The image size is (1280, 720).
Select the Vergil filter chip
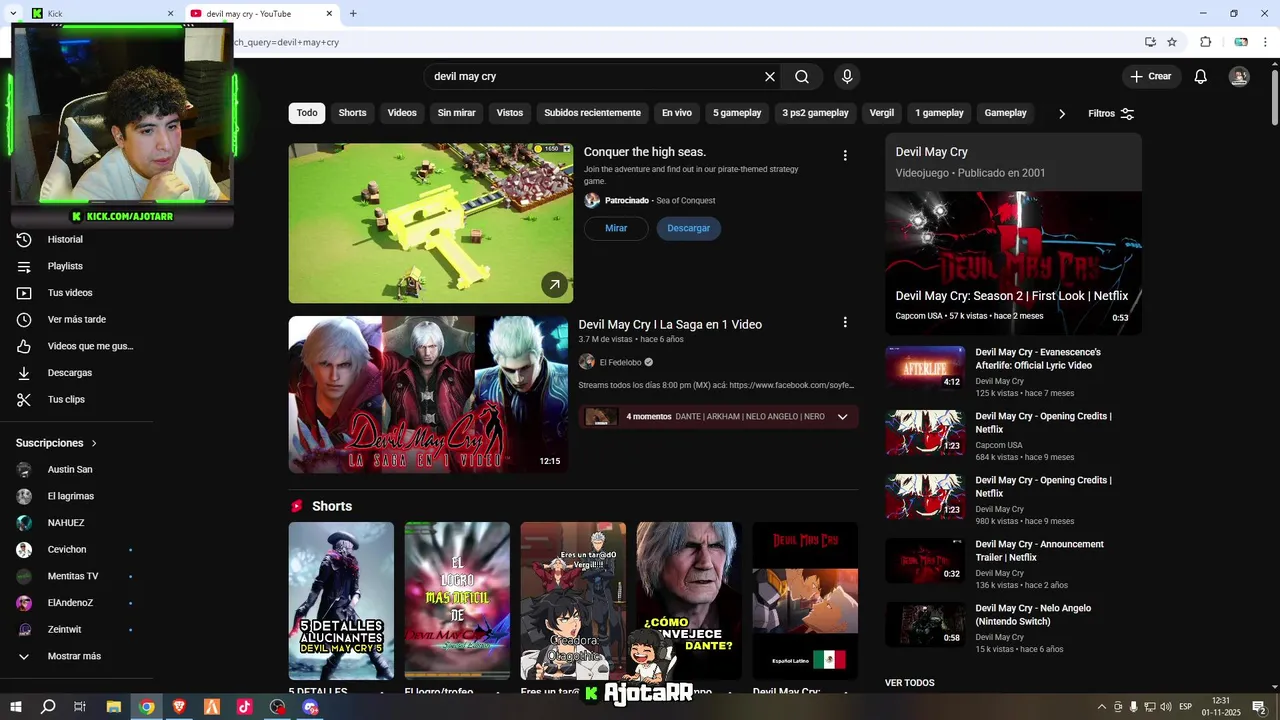click(882, 113)
